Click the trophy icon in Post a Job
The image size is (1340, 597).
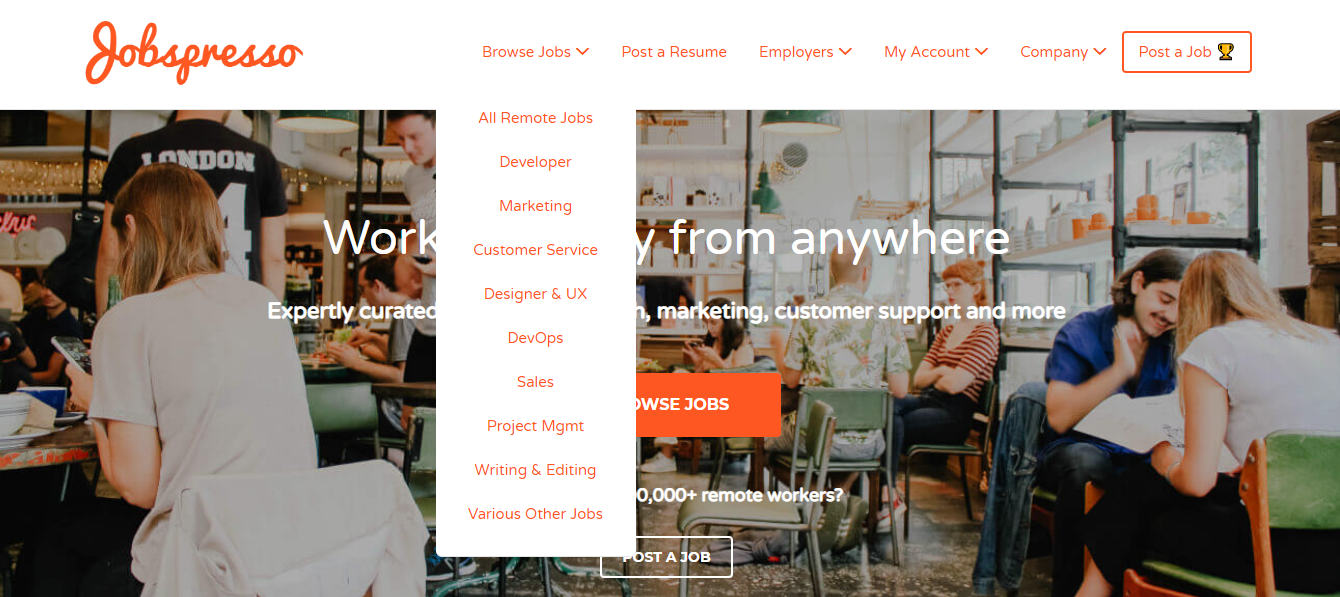click(x=1226, y=52)
